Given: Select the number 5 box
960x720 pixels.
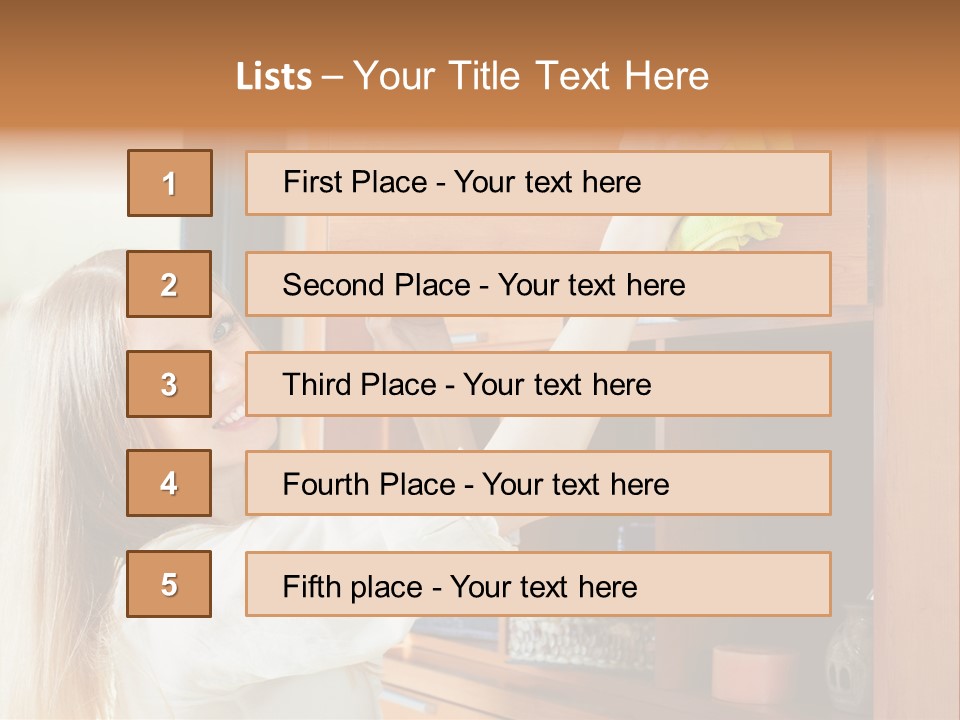Looking at the screenshot, I should coord(169,584).
